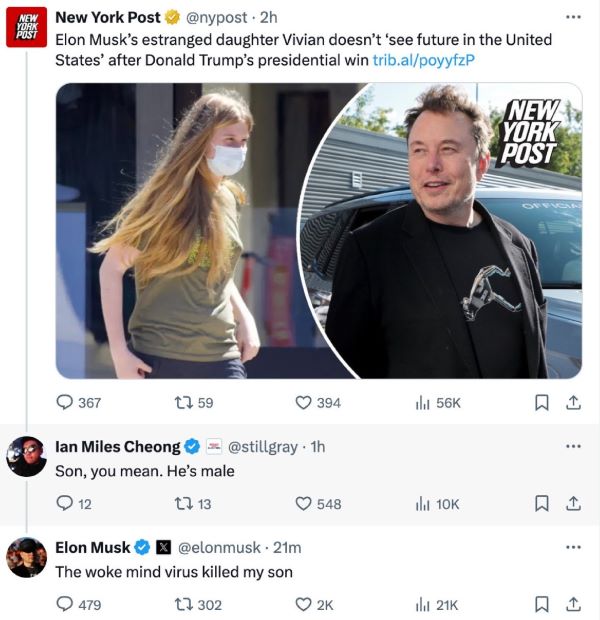Open more options on Ian Miles Cheong's reply
Viewport: 600px width, 620px height.
coord(573,446)
